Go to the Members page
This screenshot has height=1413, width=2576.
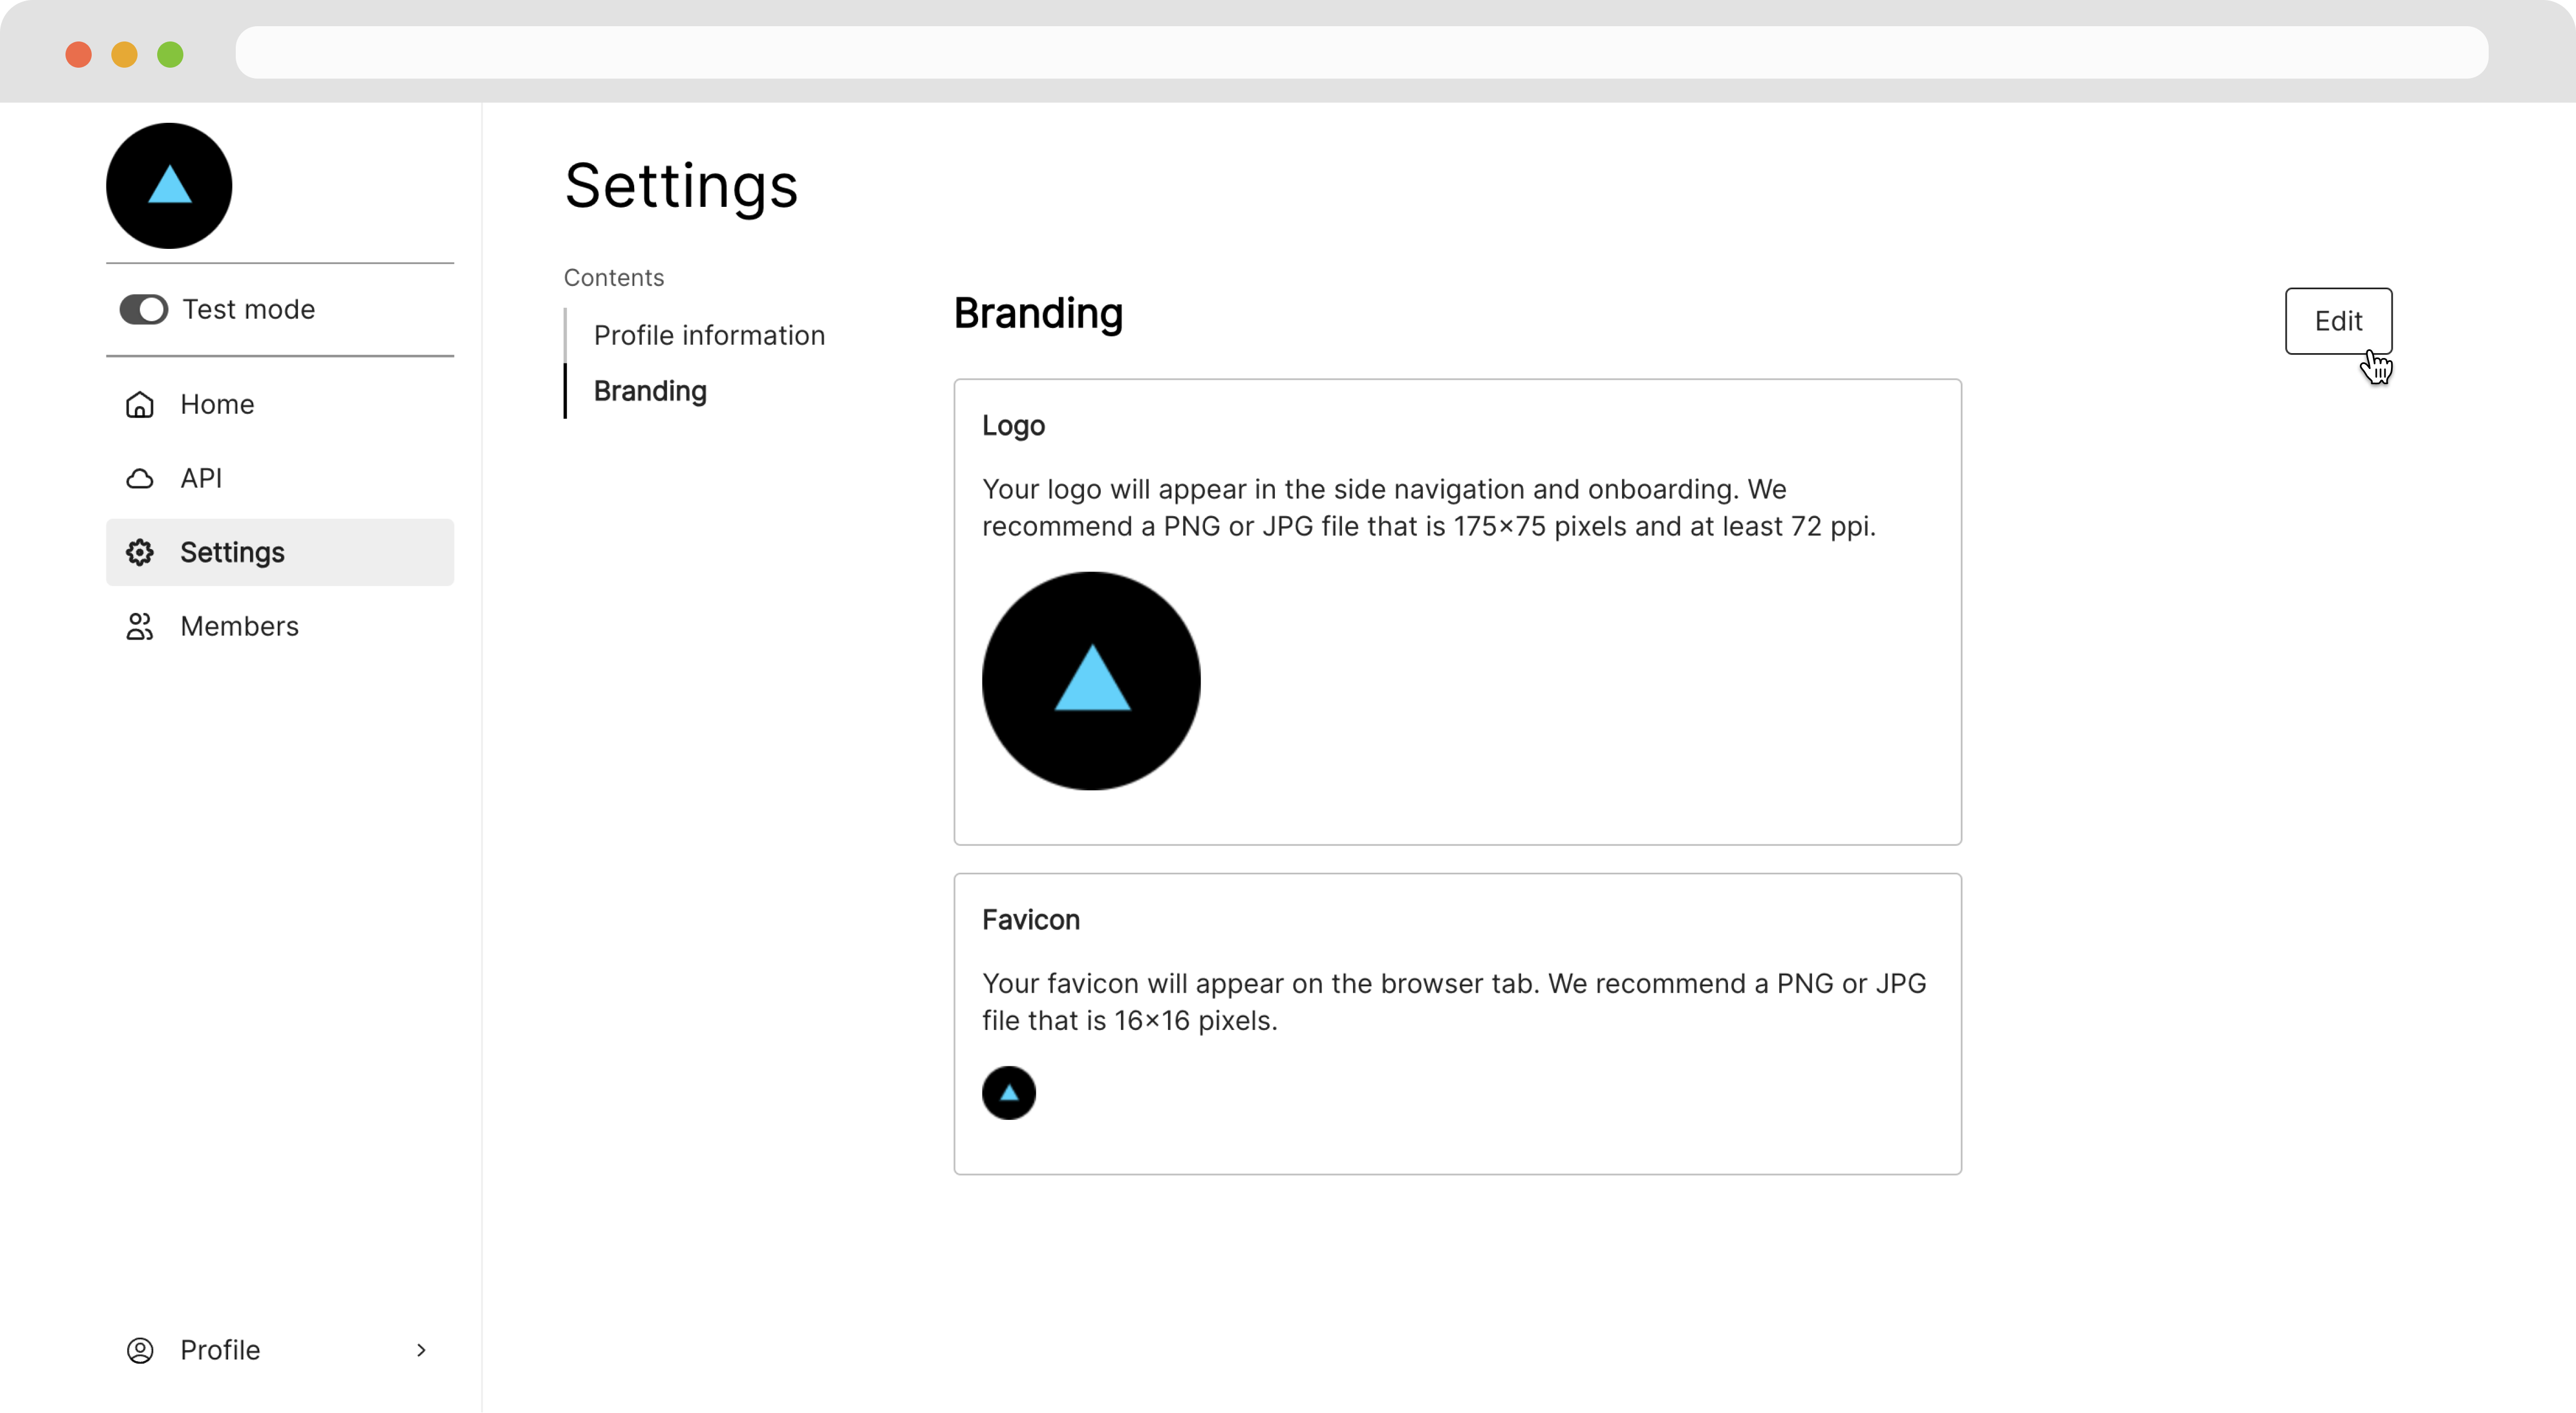coord(239,626)
